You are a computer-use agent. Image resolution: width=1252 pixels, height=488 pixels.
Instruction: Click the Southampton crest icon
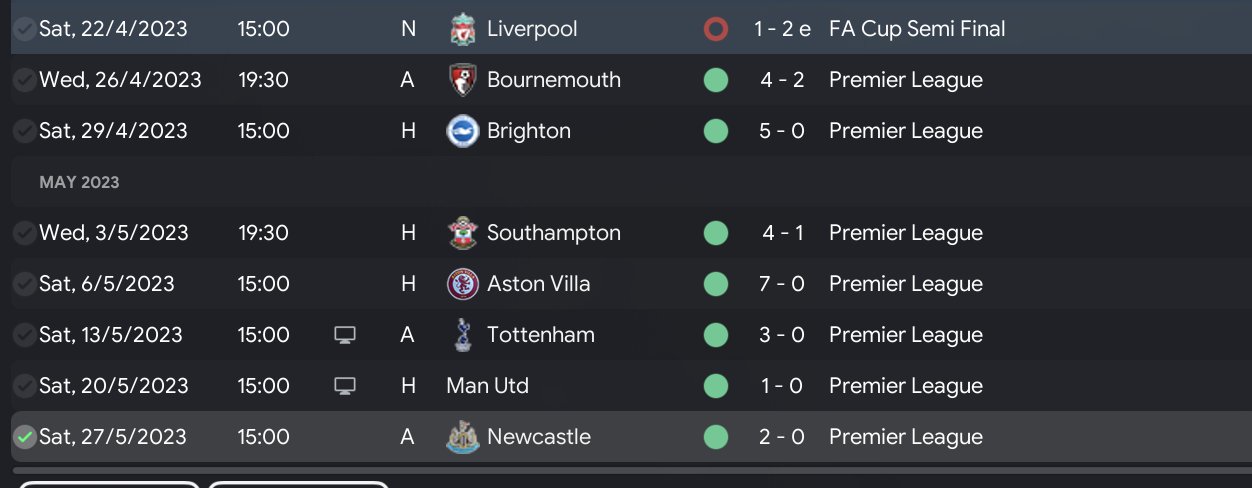[462, 233]
